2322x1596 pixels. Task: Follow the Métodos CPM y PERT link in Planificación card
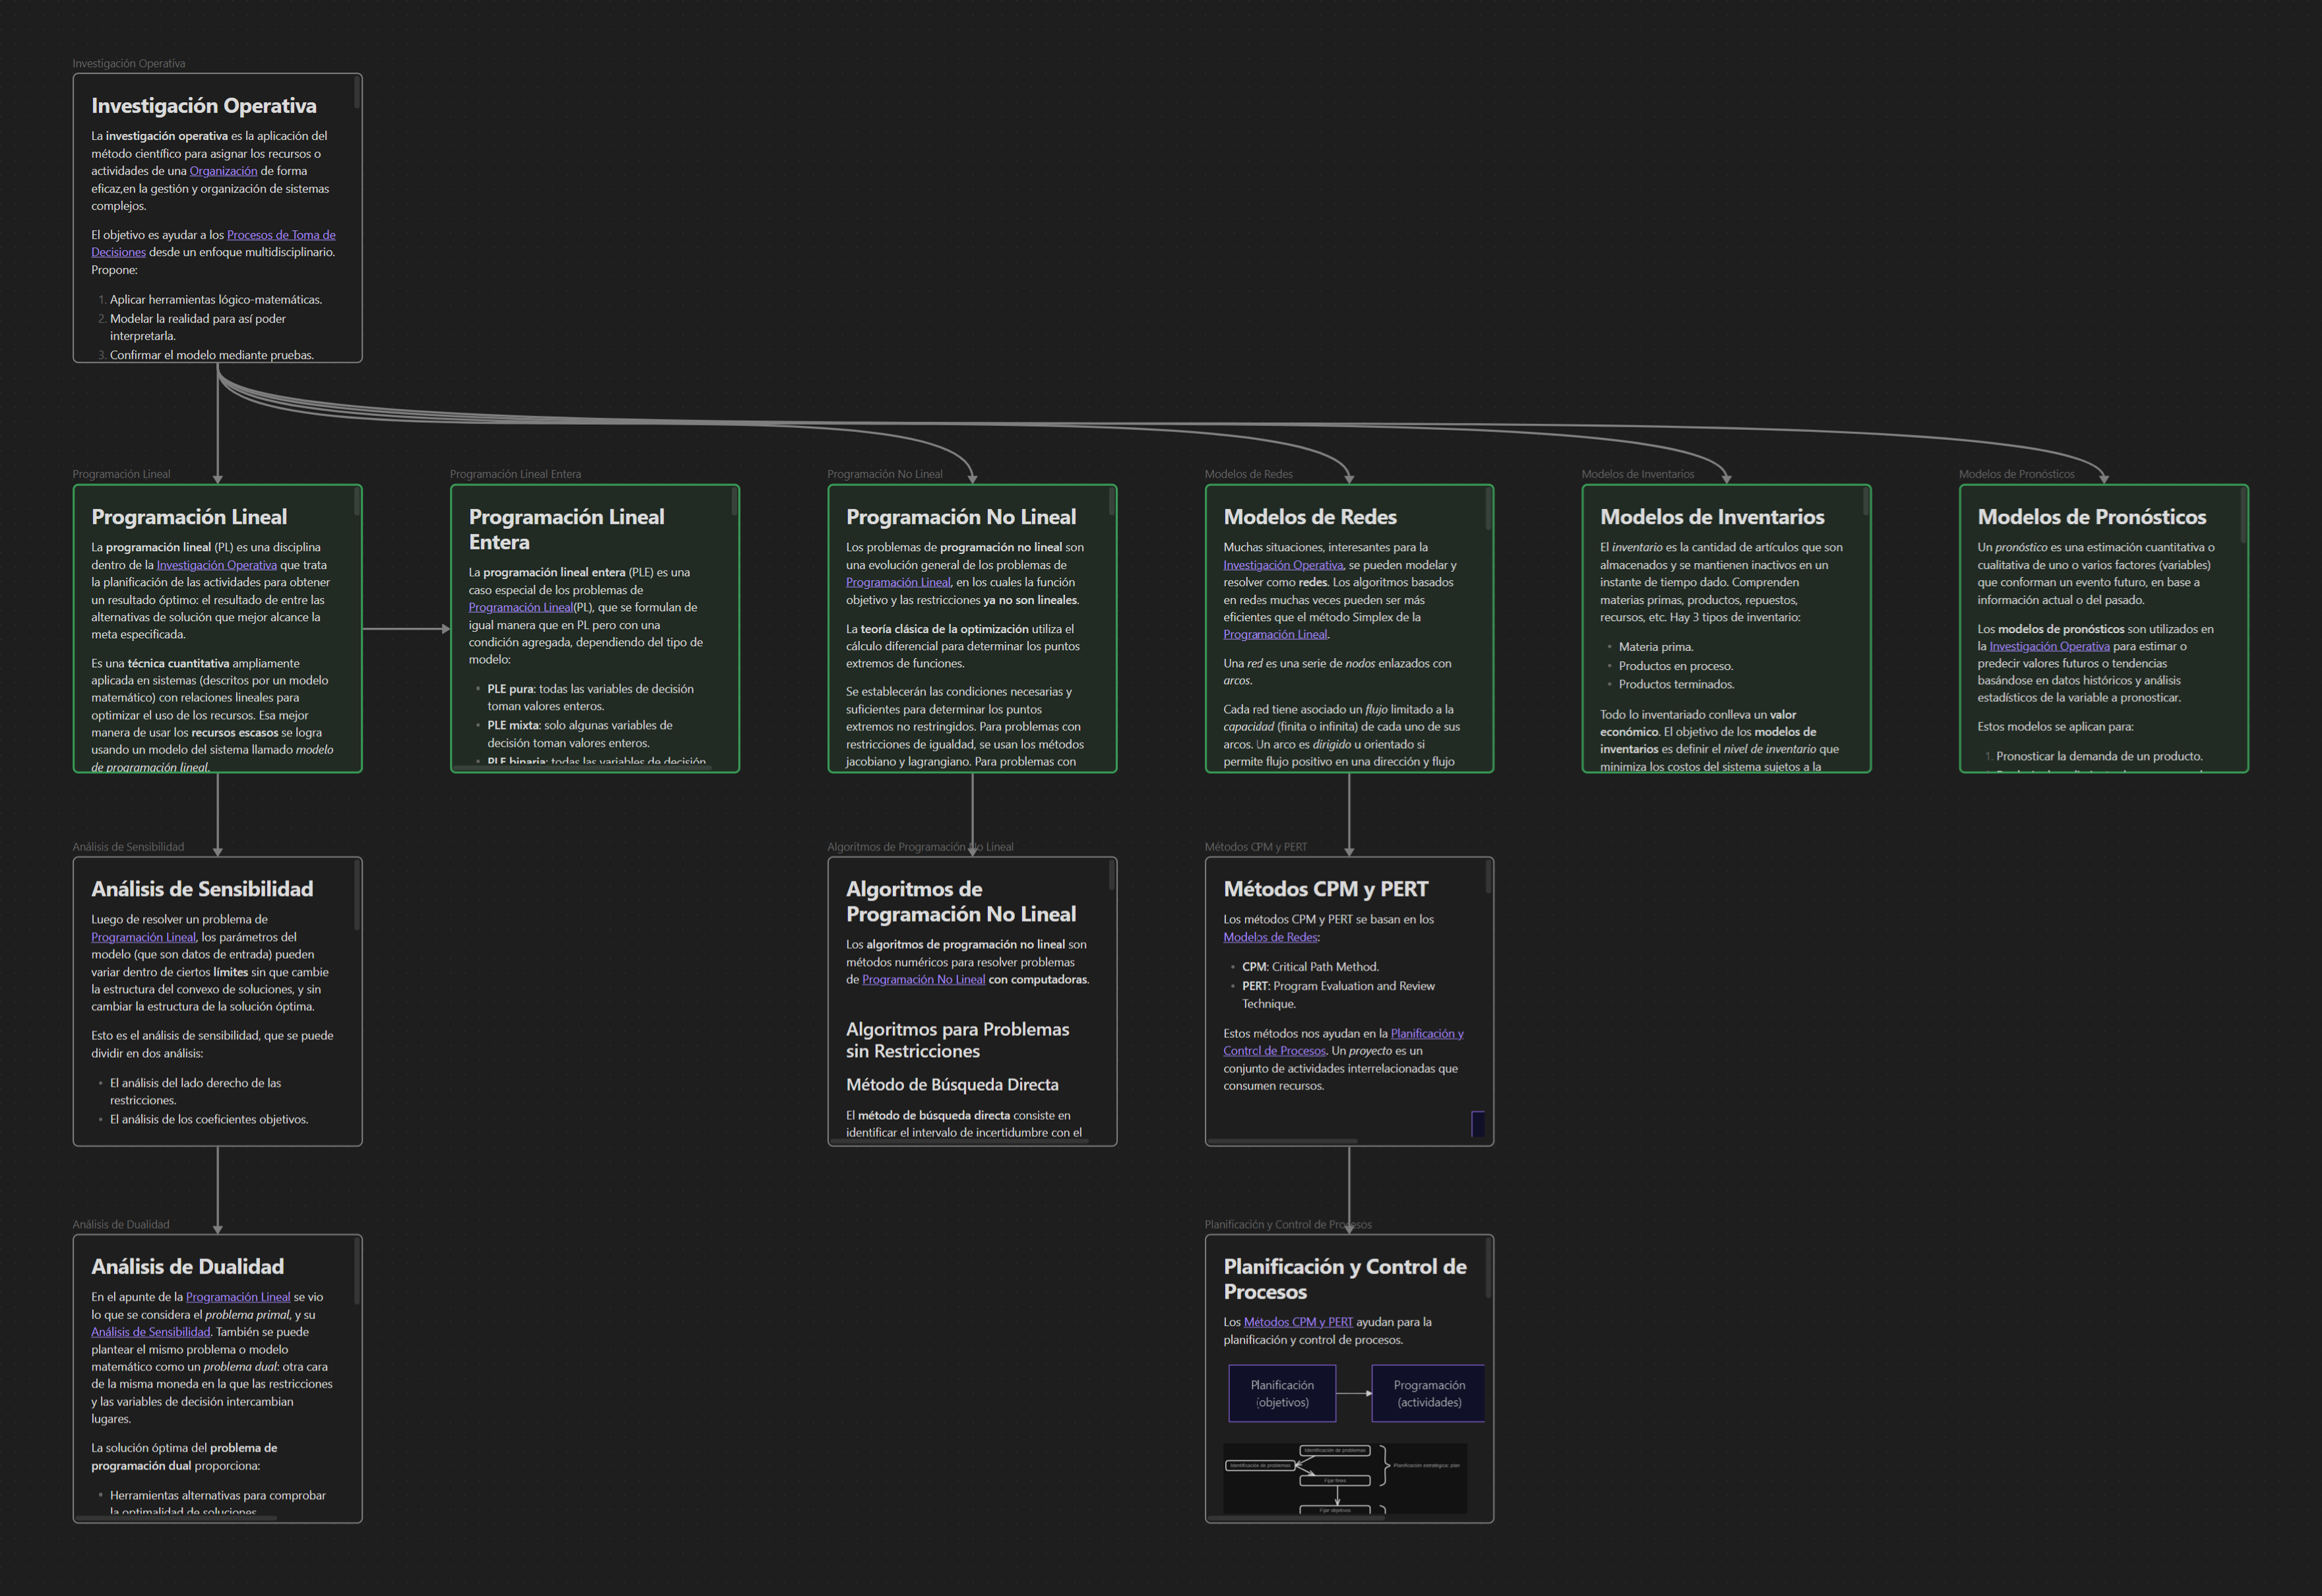click(1298, 1322)
